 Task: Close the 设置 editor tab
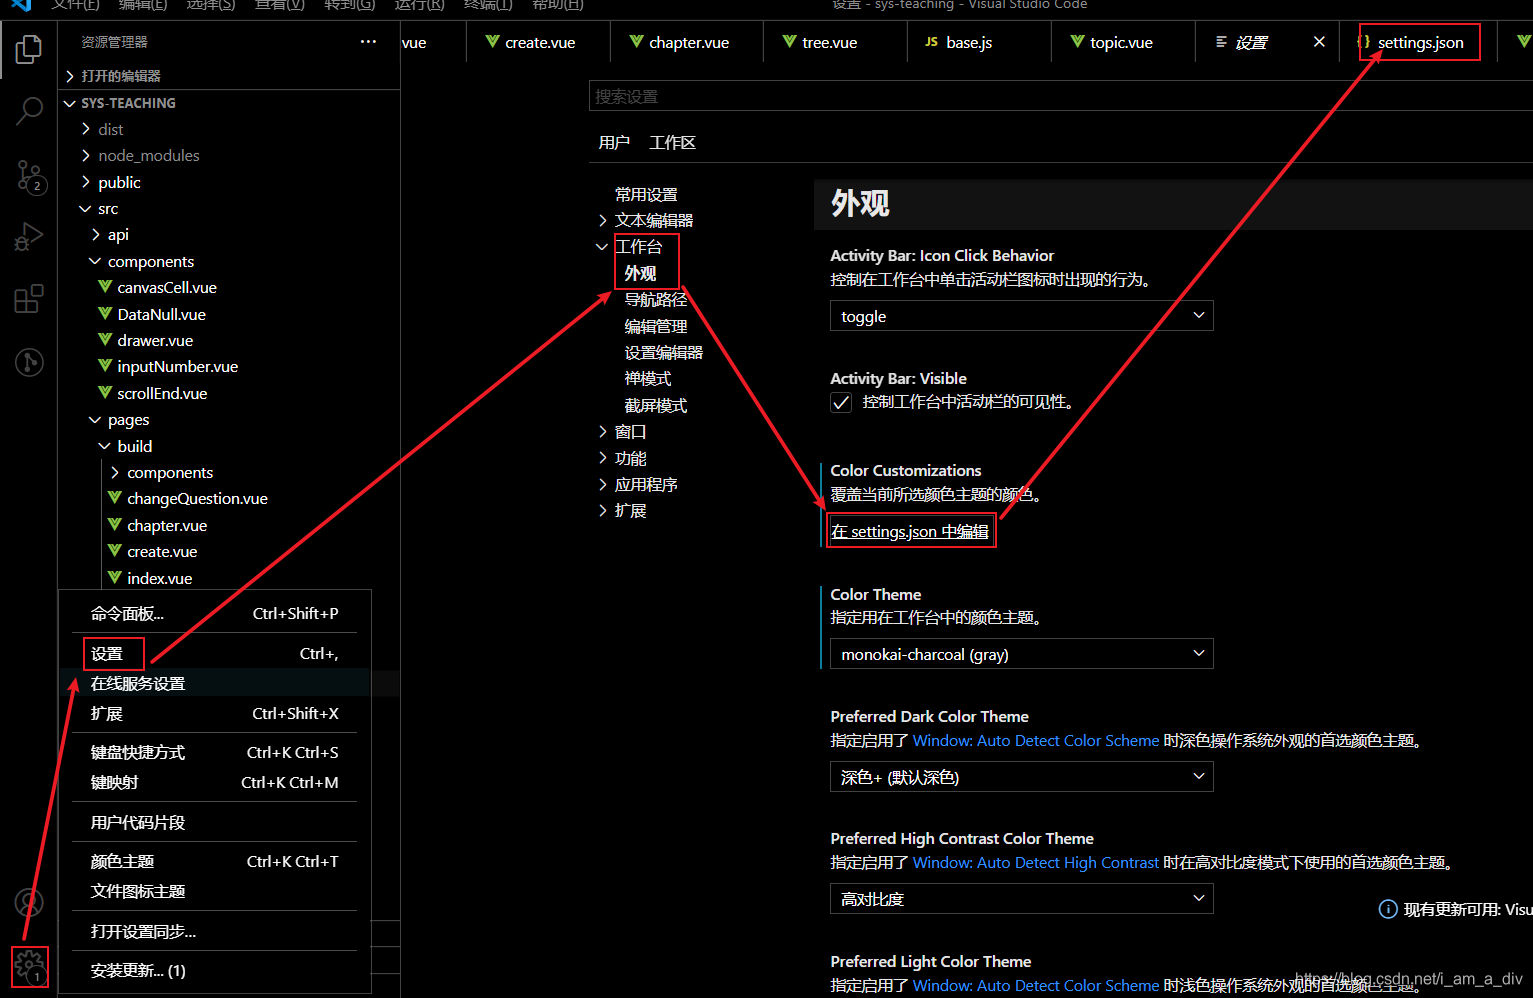tap(1319, 42)
